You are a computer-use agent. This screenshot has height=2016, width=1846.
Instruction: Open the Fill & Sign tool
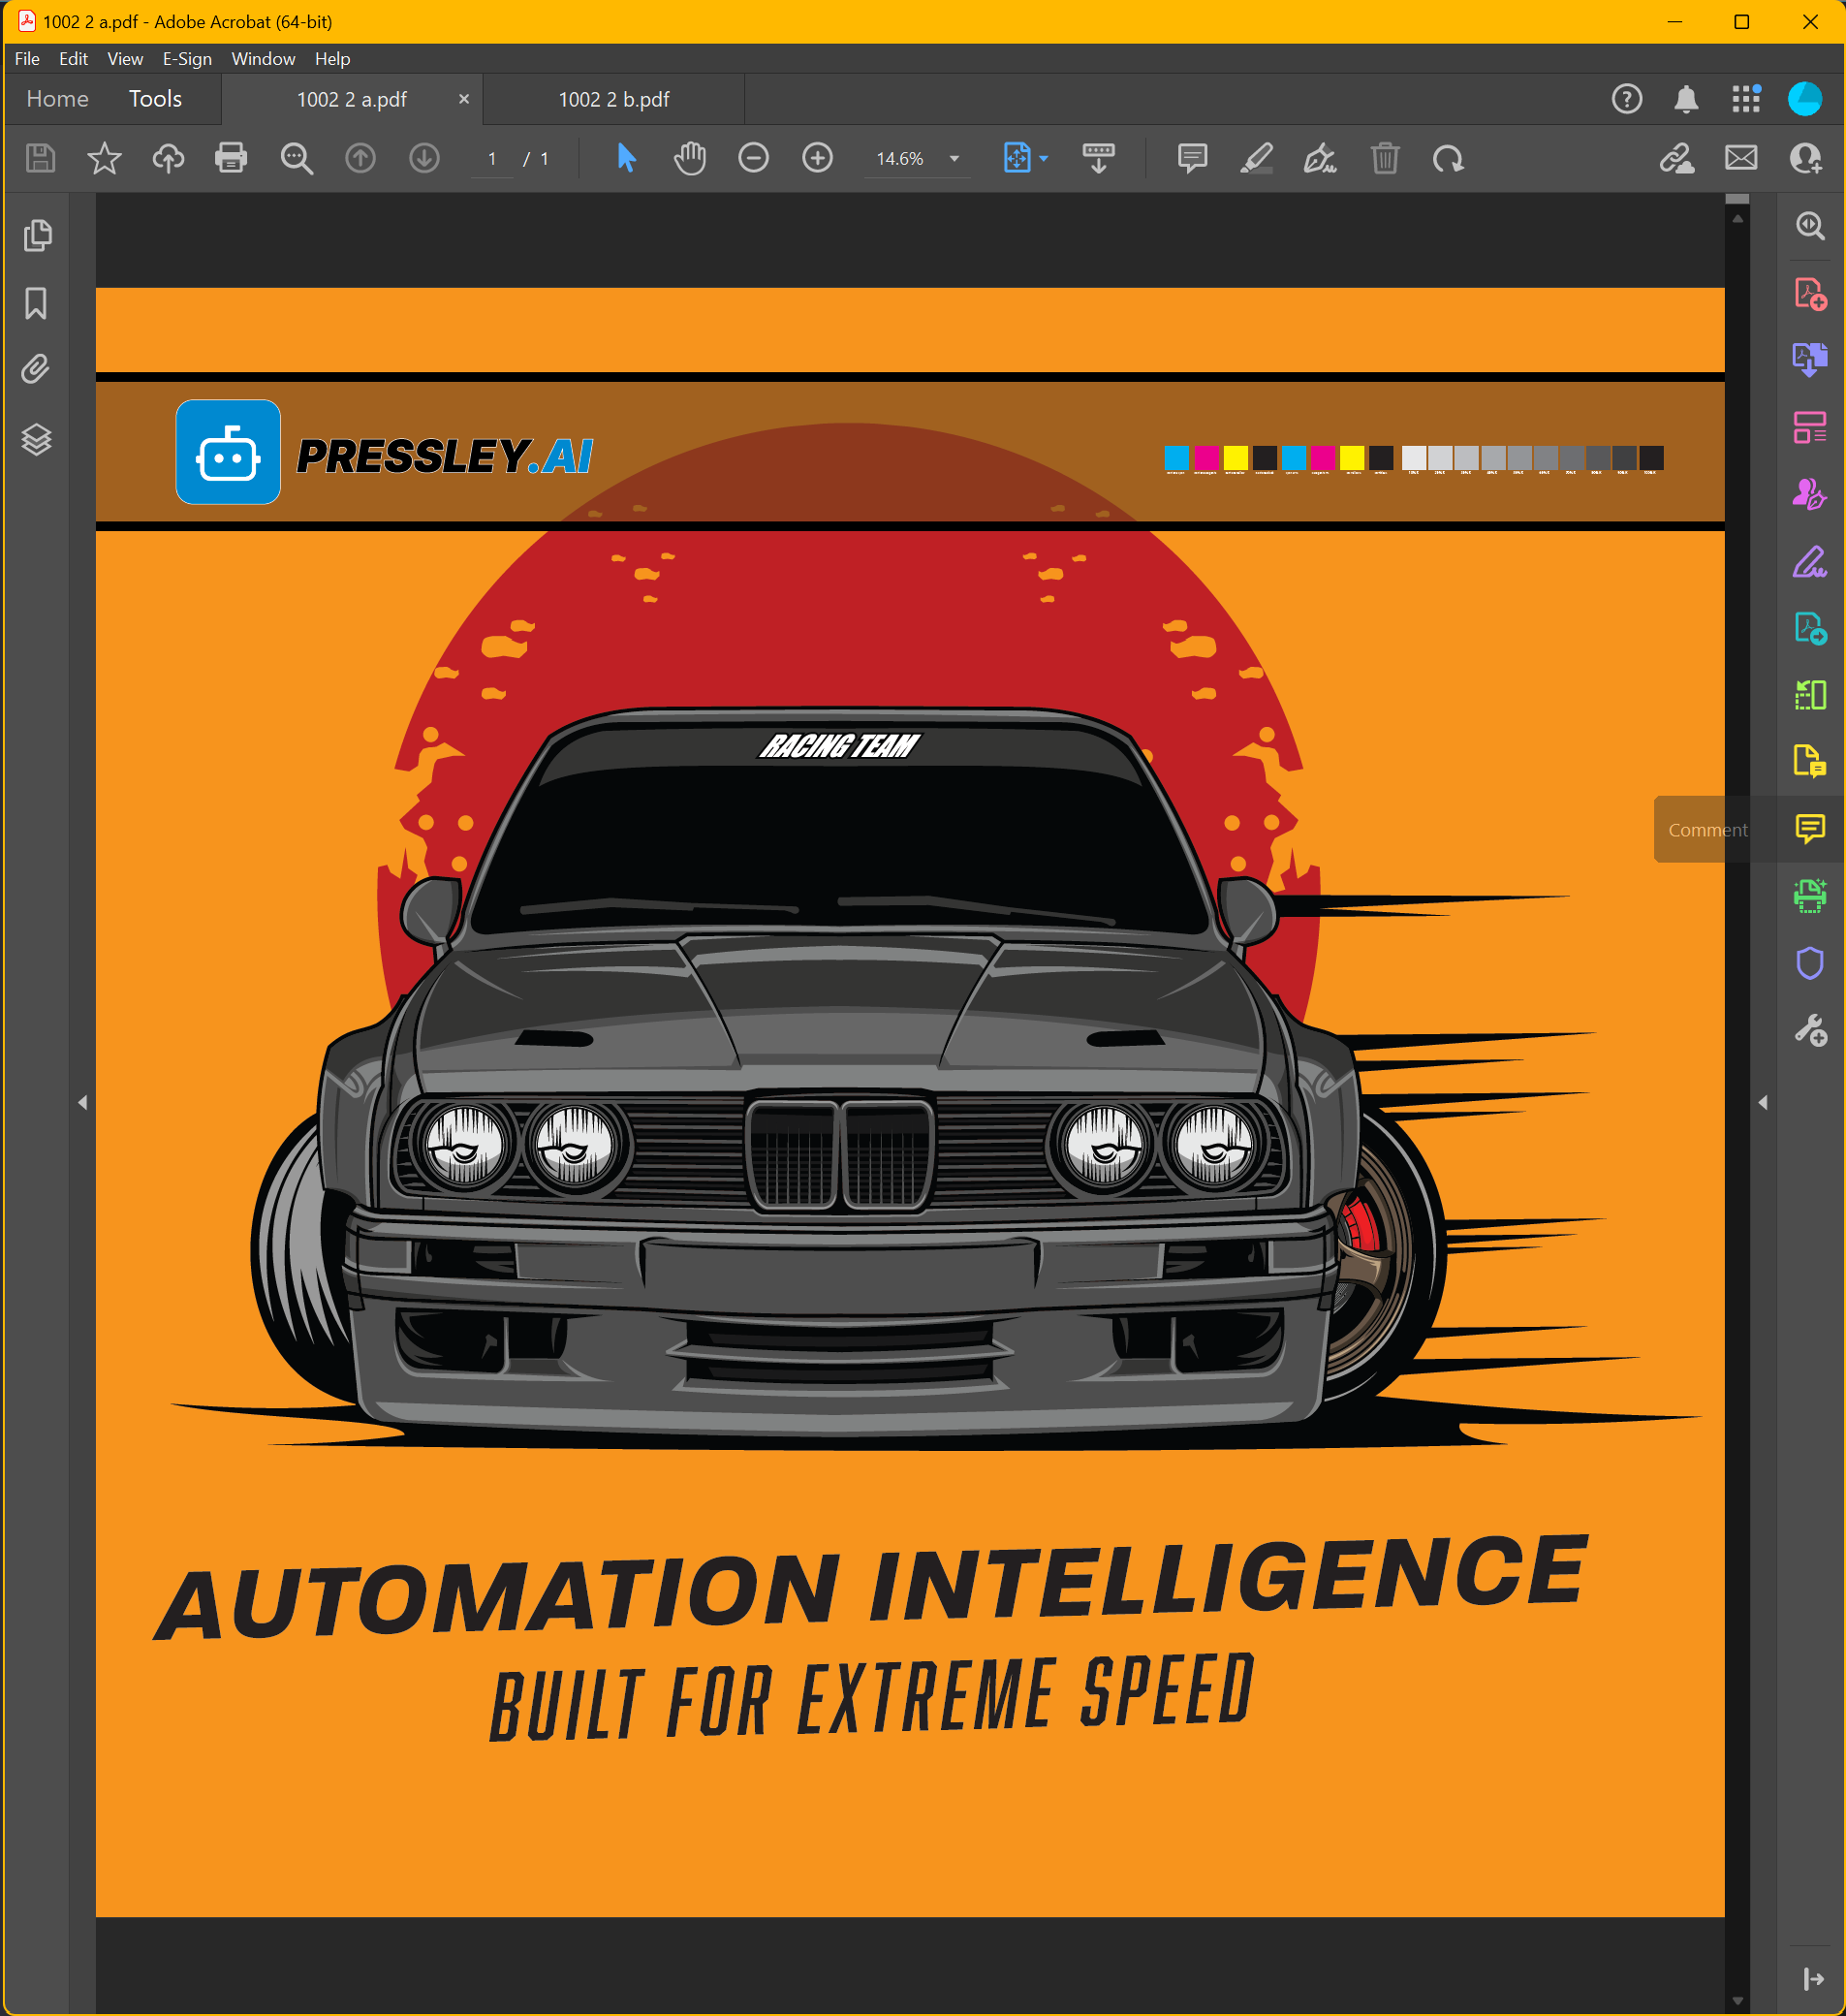tap(1810, 561)
